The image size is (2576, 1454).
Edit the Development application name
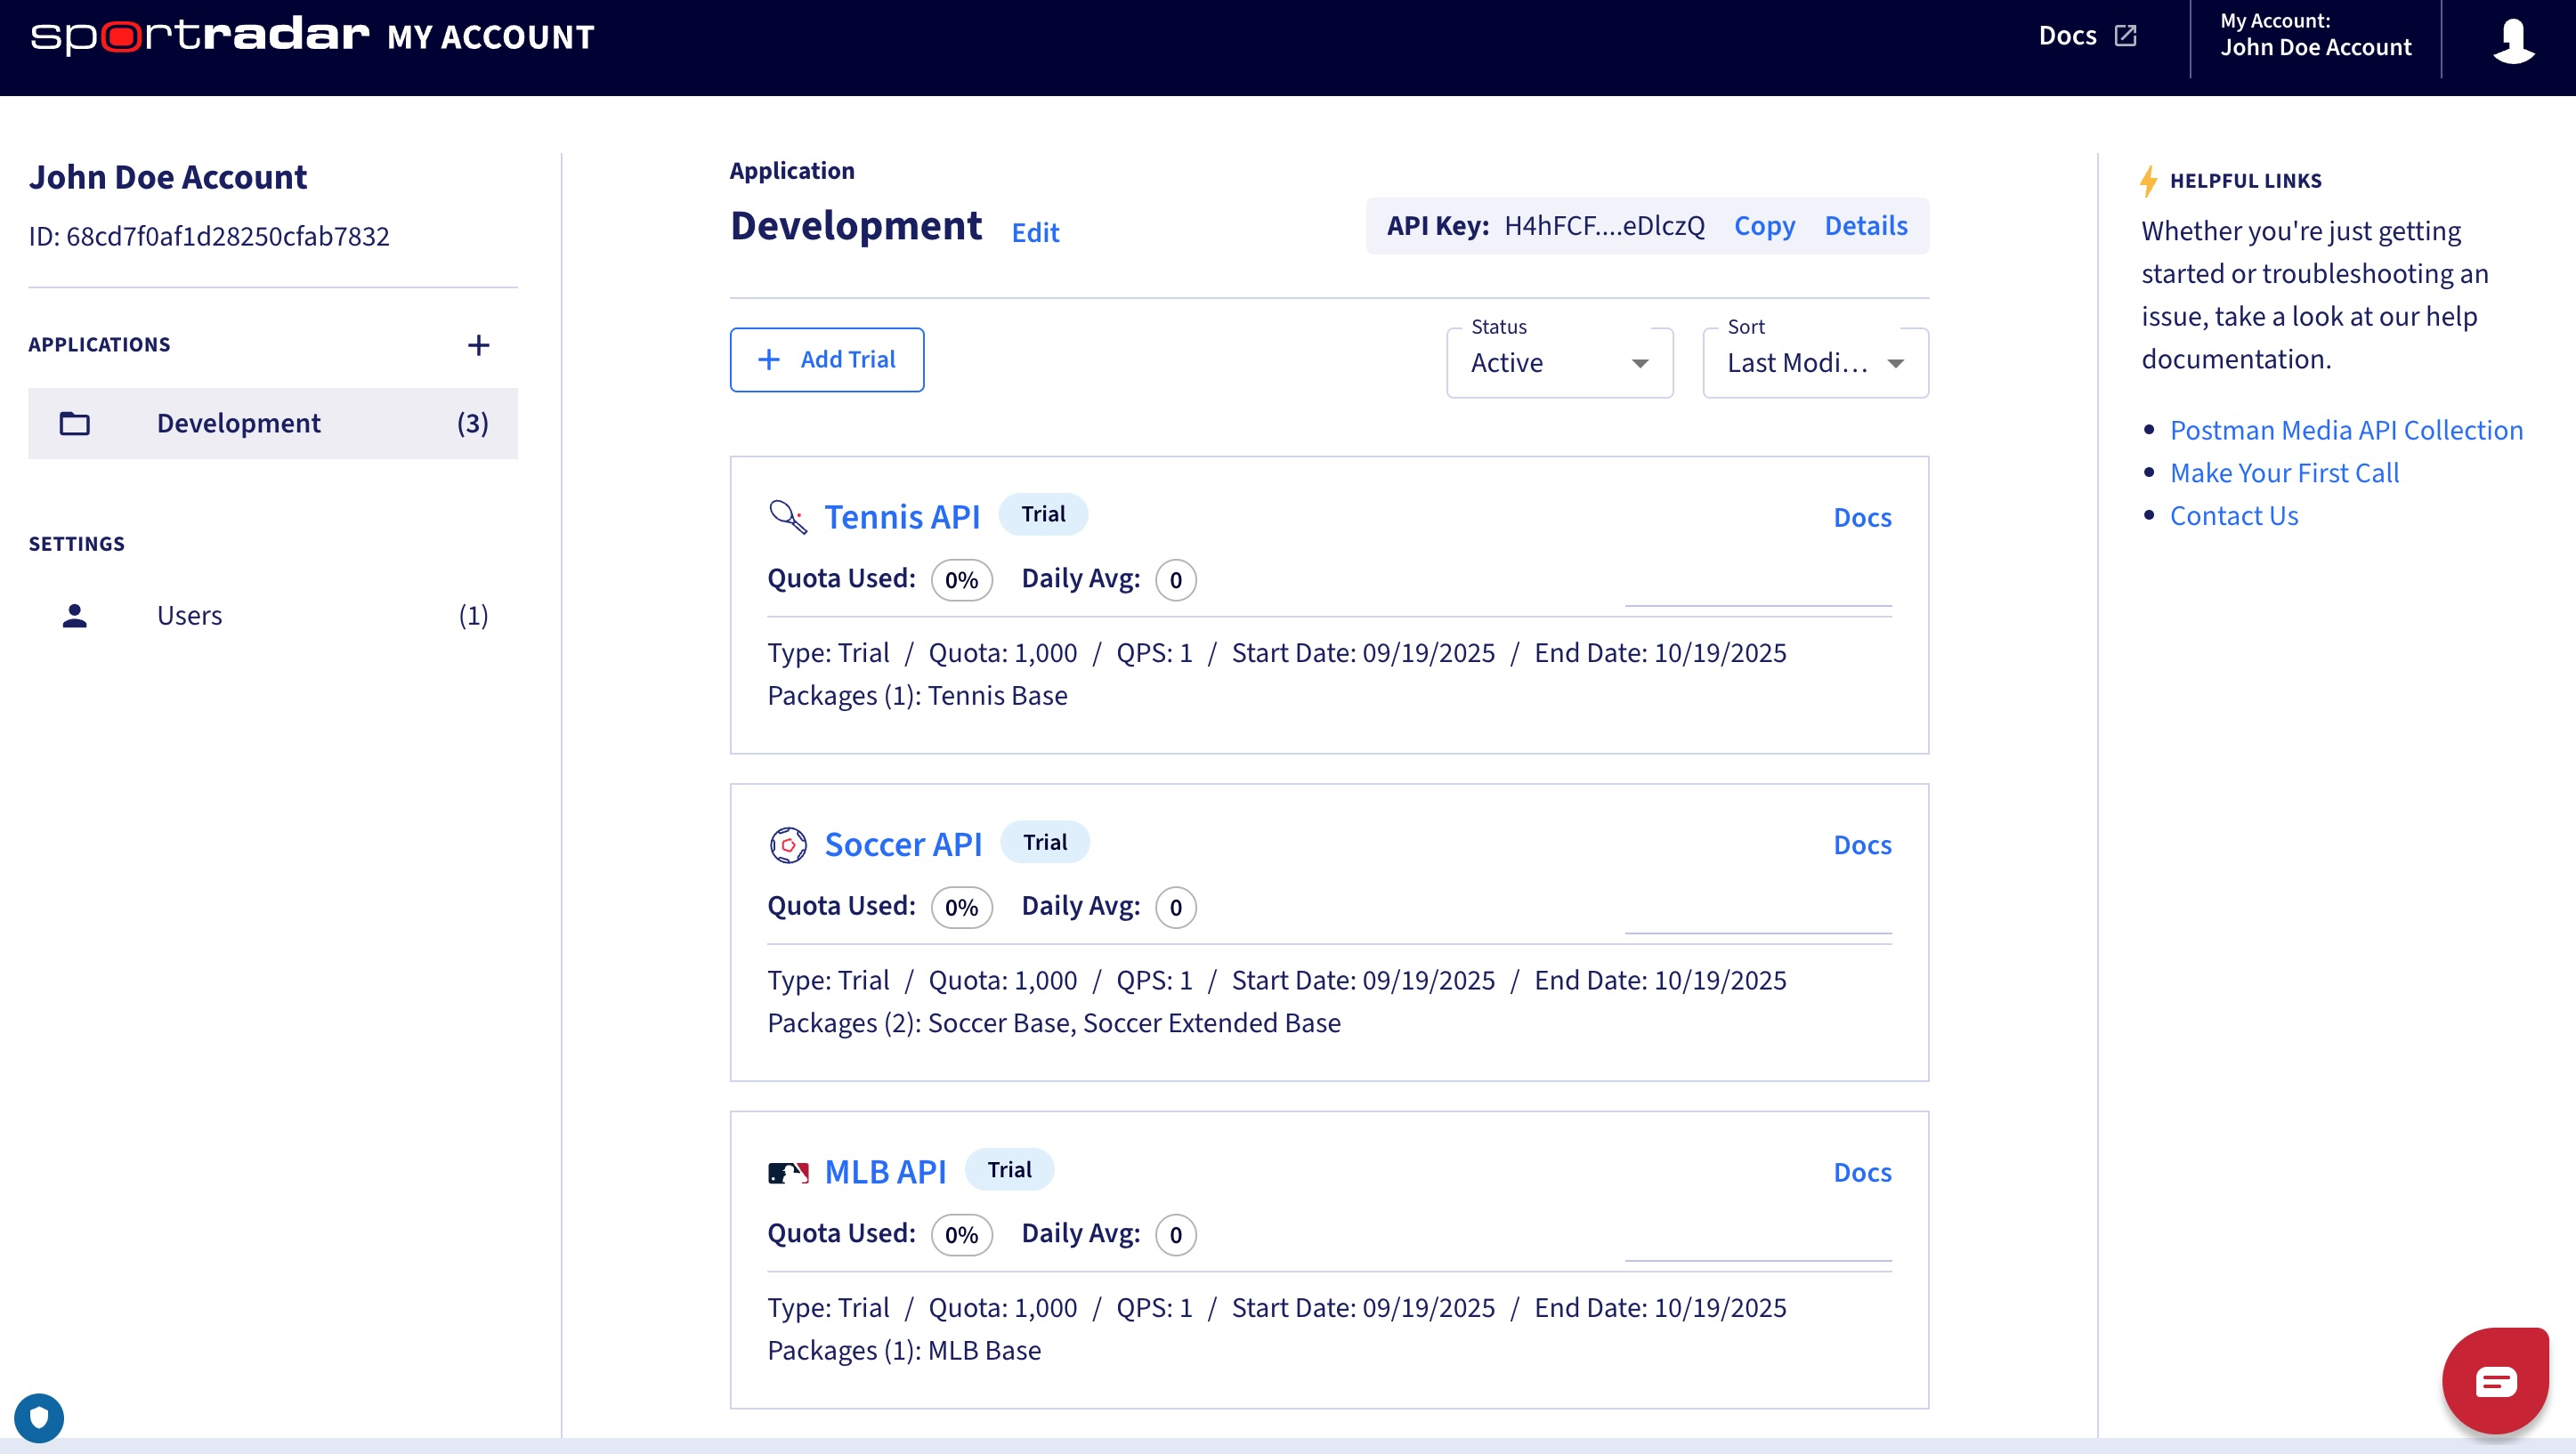coord(1034,233)
